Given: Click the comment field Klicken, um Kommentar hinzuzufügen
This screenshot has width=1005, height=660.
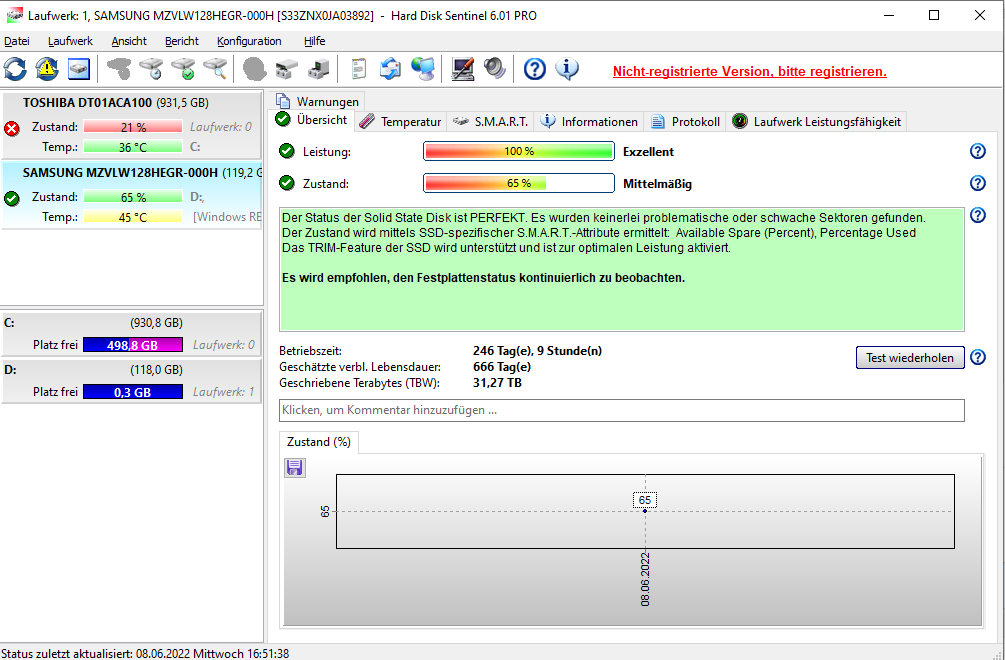Looking at the screenshot, I should (621, 410).
